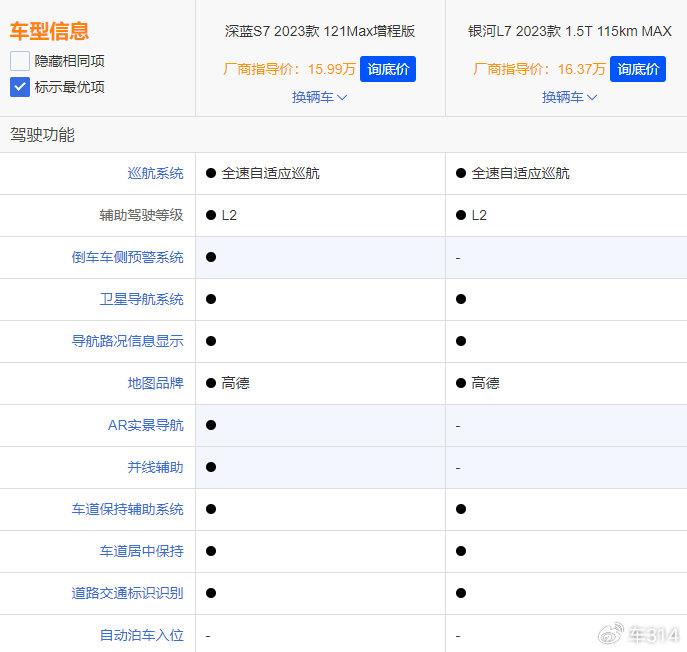Click 银河L7 dot in 车道居中保持 row
The height and width of the screenshot is (652, 687).
[x=460, y=551]
